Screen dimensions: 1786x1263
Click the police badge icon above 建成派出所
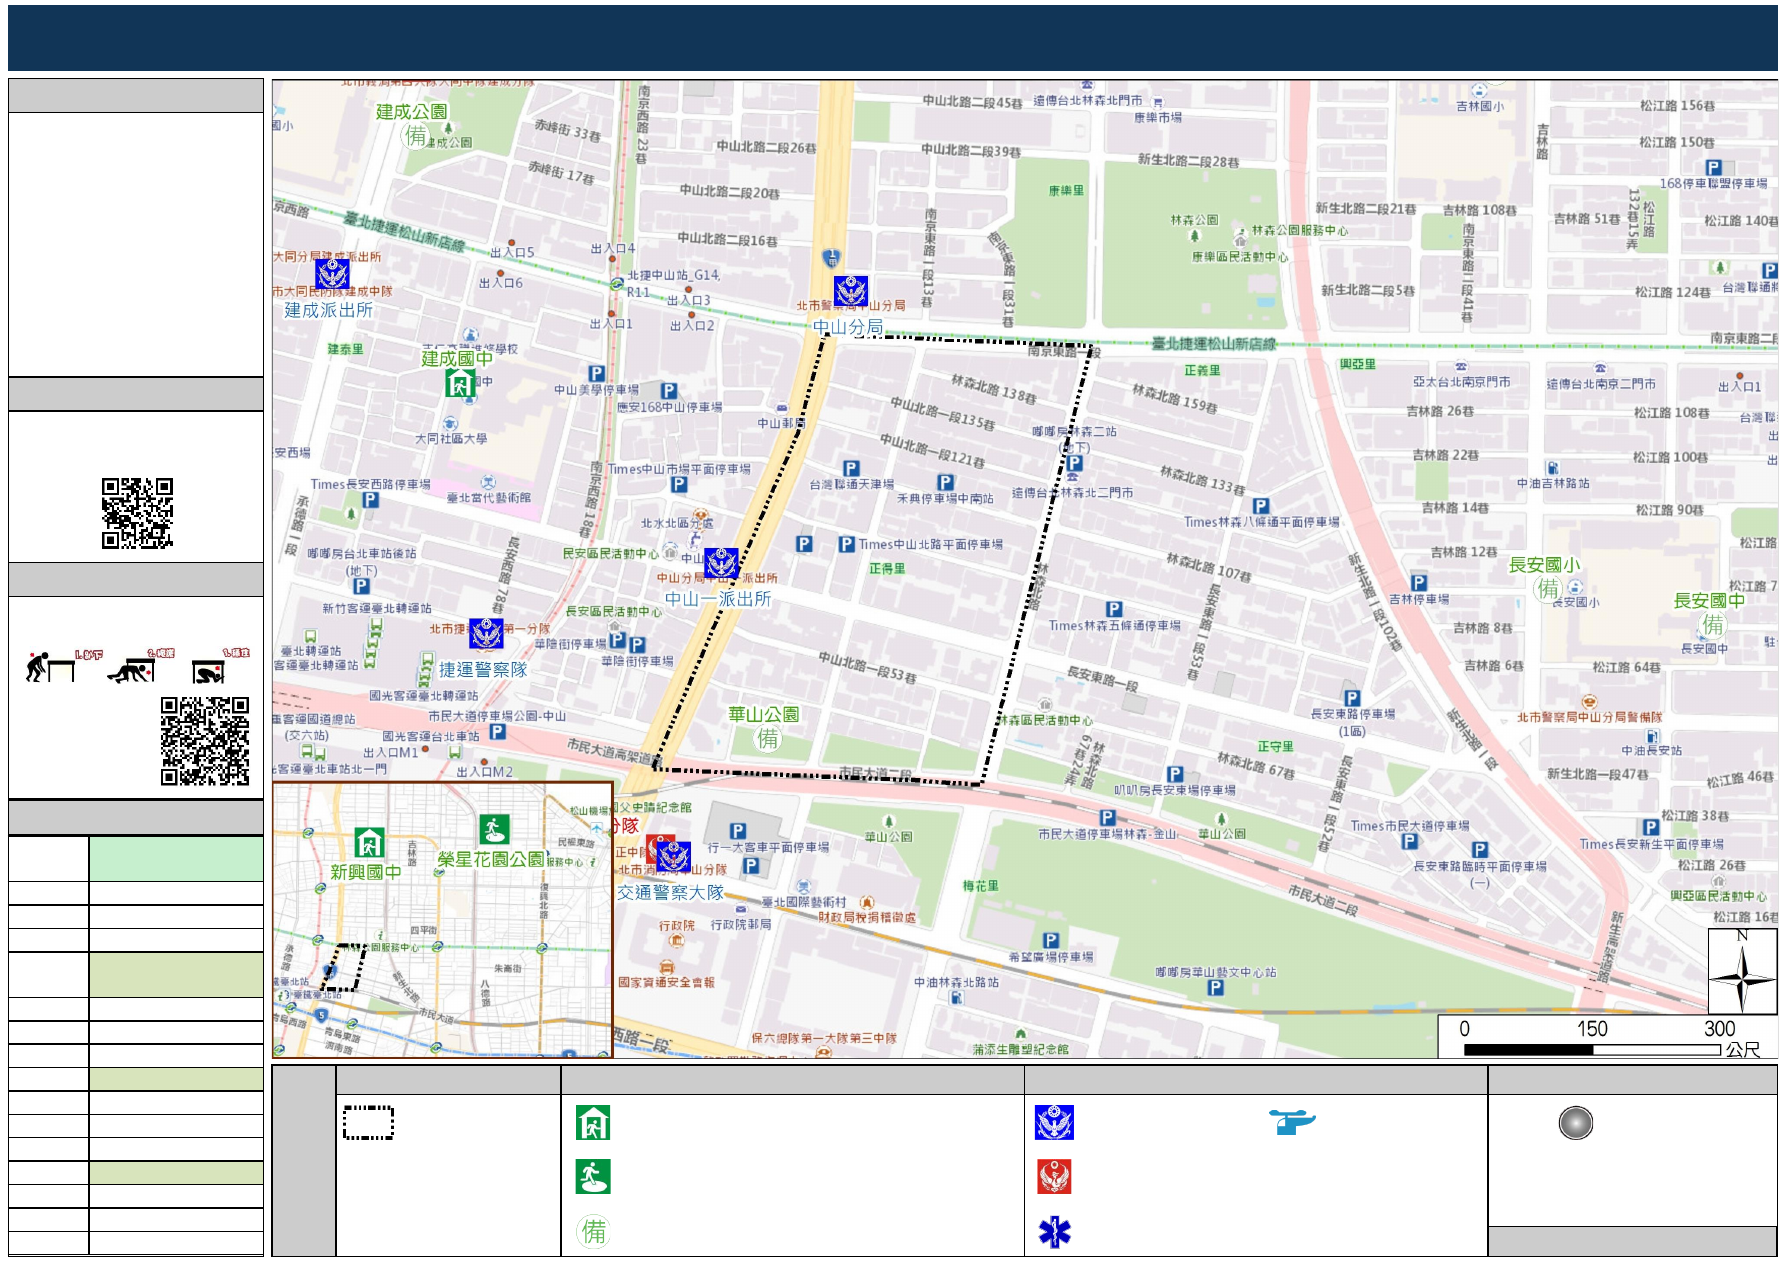click(x=332, y=273)
